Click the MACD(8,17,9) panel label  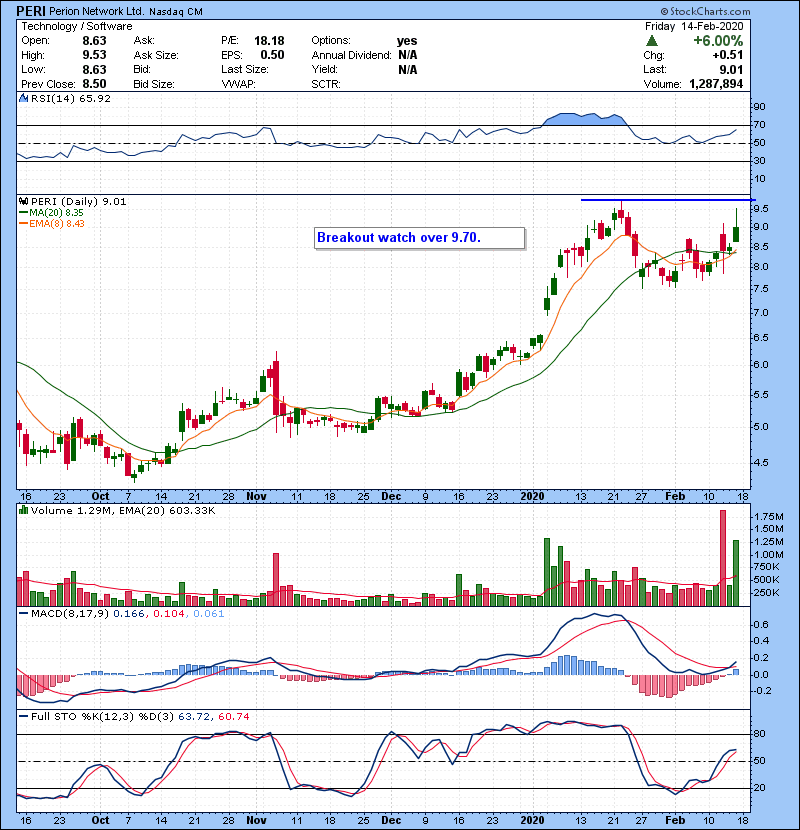[70, 614]
